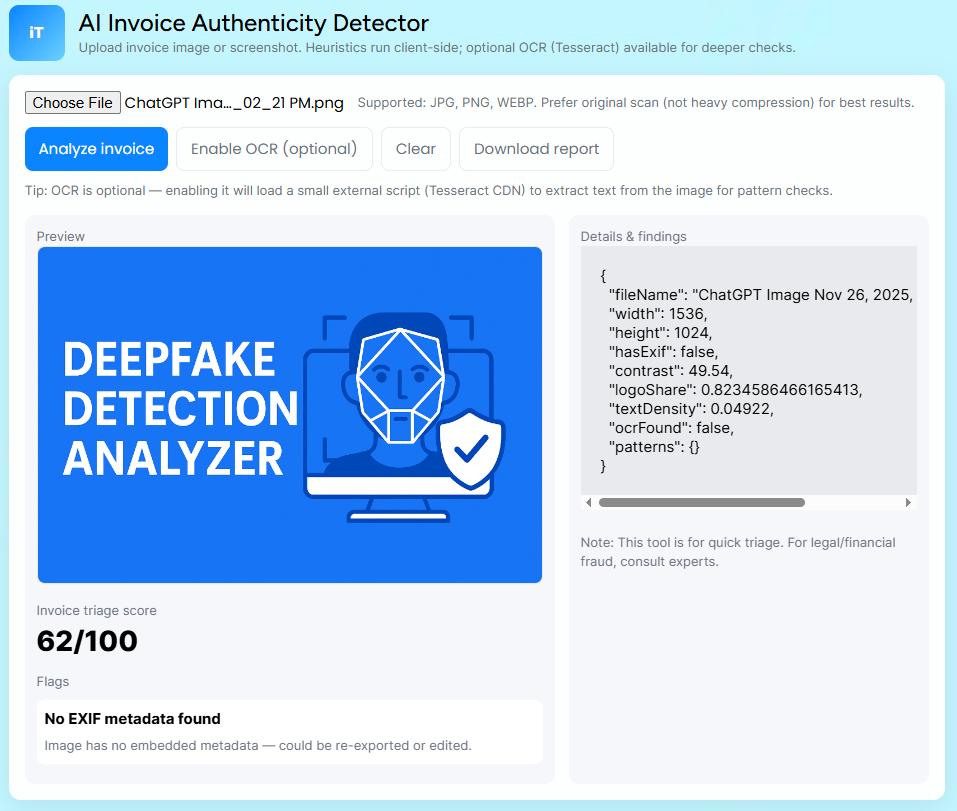Screen dimensions: 957x811
Task: Enable OCR for deeper pattern checks
Action: coord(273,148)
